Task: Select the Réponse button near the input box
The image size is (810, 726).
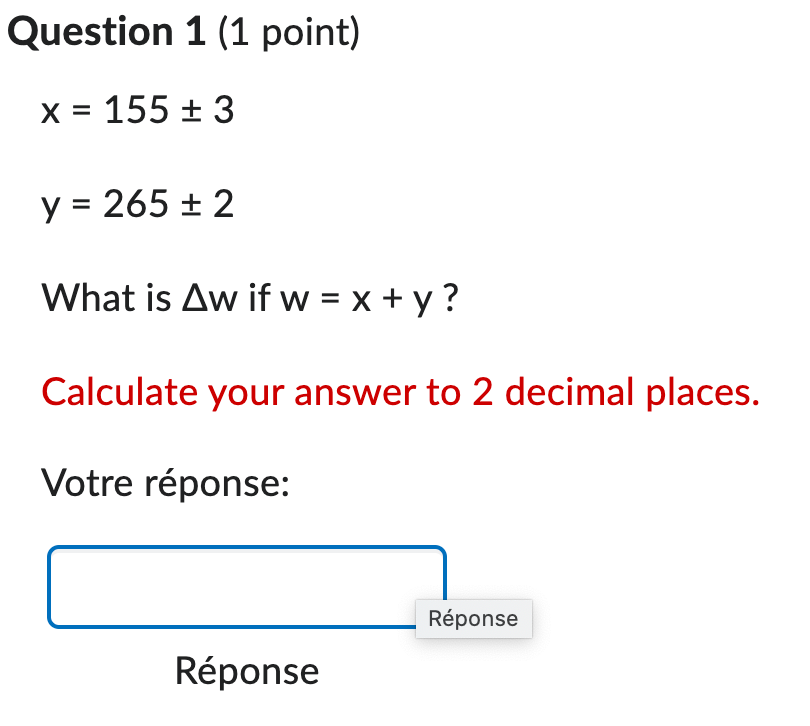Action: tap(474, 618)
